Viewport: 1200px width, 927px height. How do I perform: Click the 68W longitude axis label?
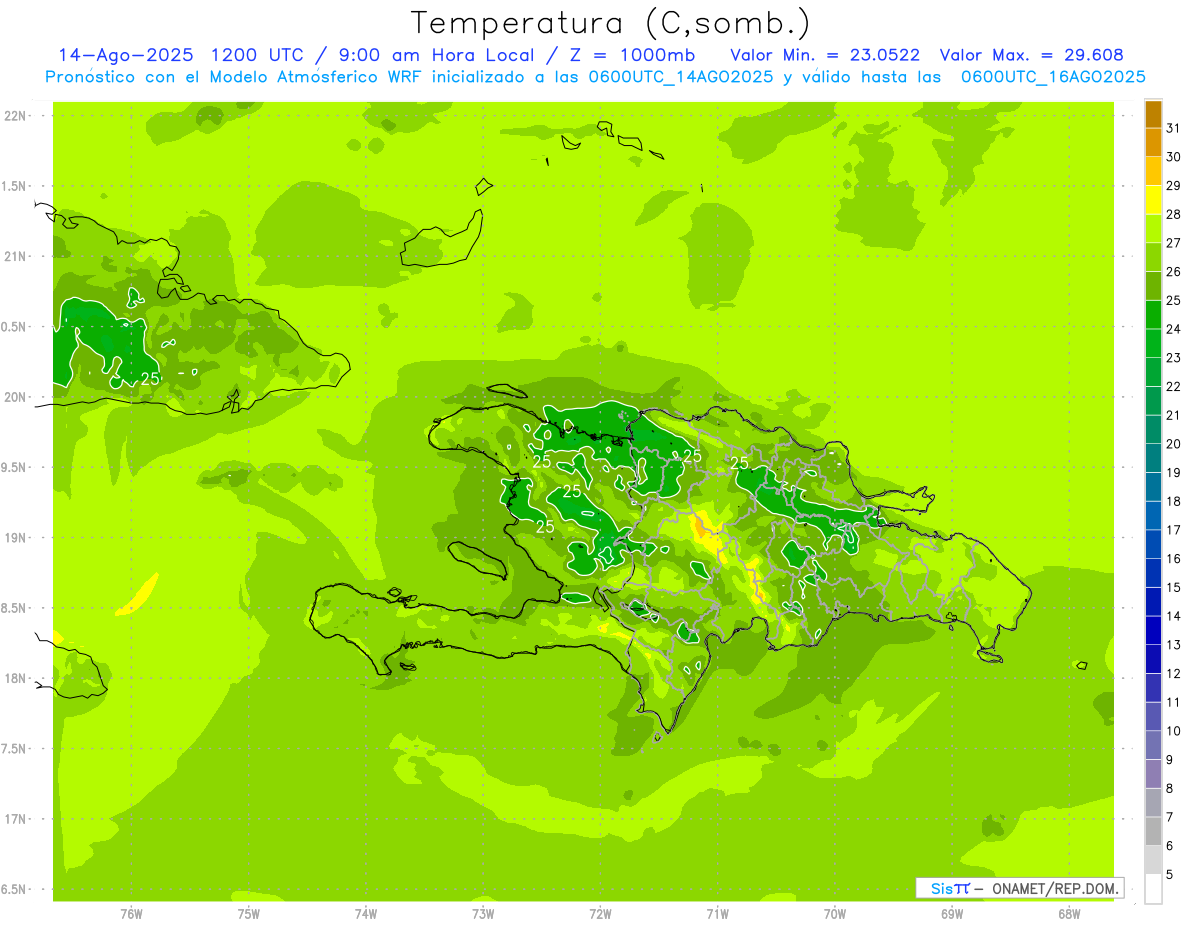click(x=1068, y=913)
